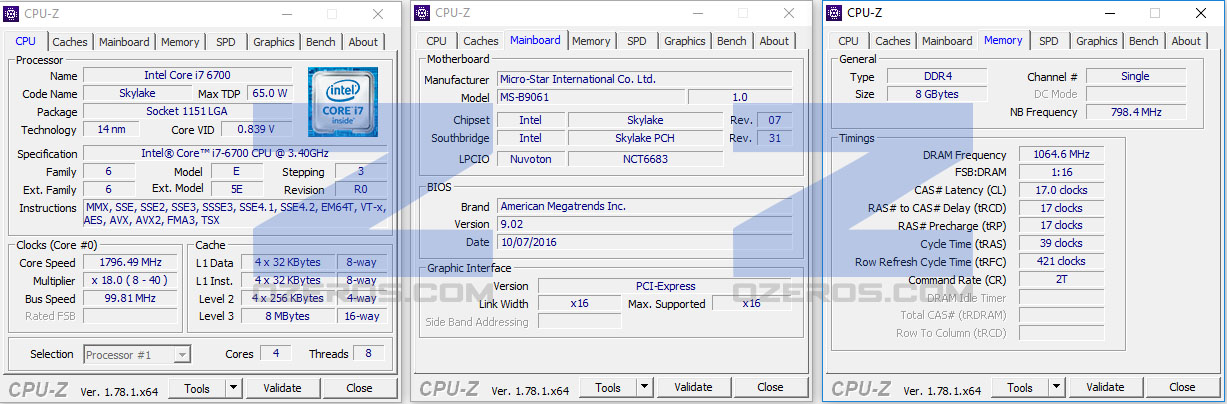Click the Manufacturer field Micro-Star International Co. Ltd.
The image size is (1227, 404).
(644, 79)
